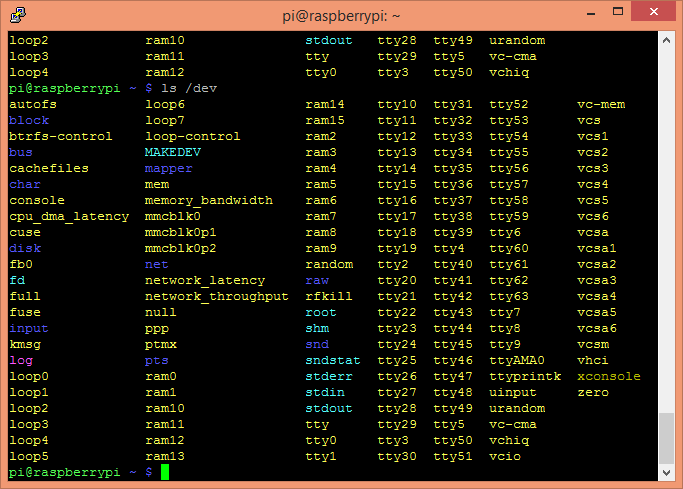The width and height of the screenshot is (683, 489).
Task: Click the cyan 'fd' link entry
Action: pos(17,280)
